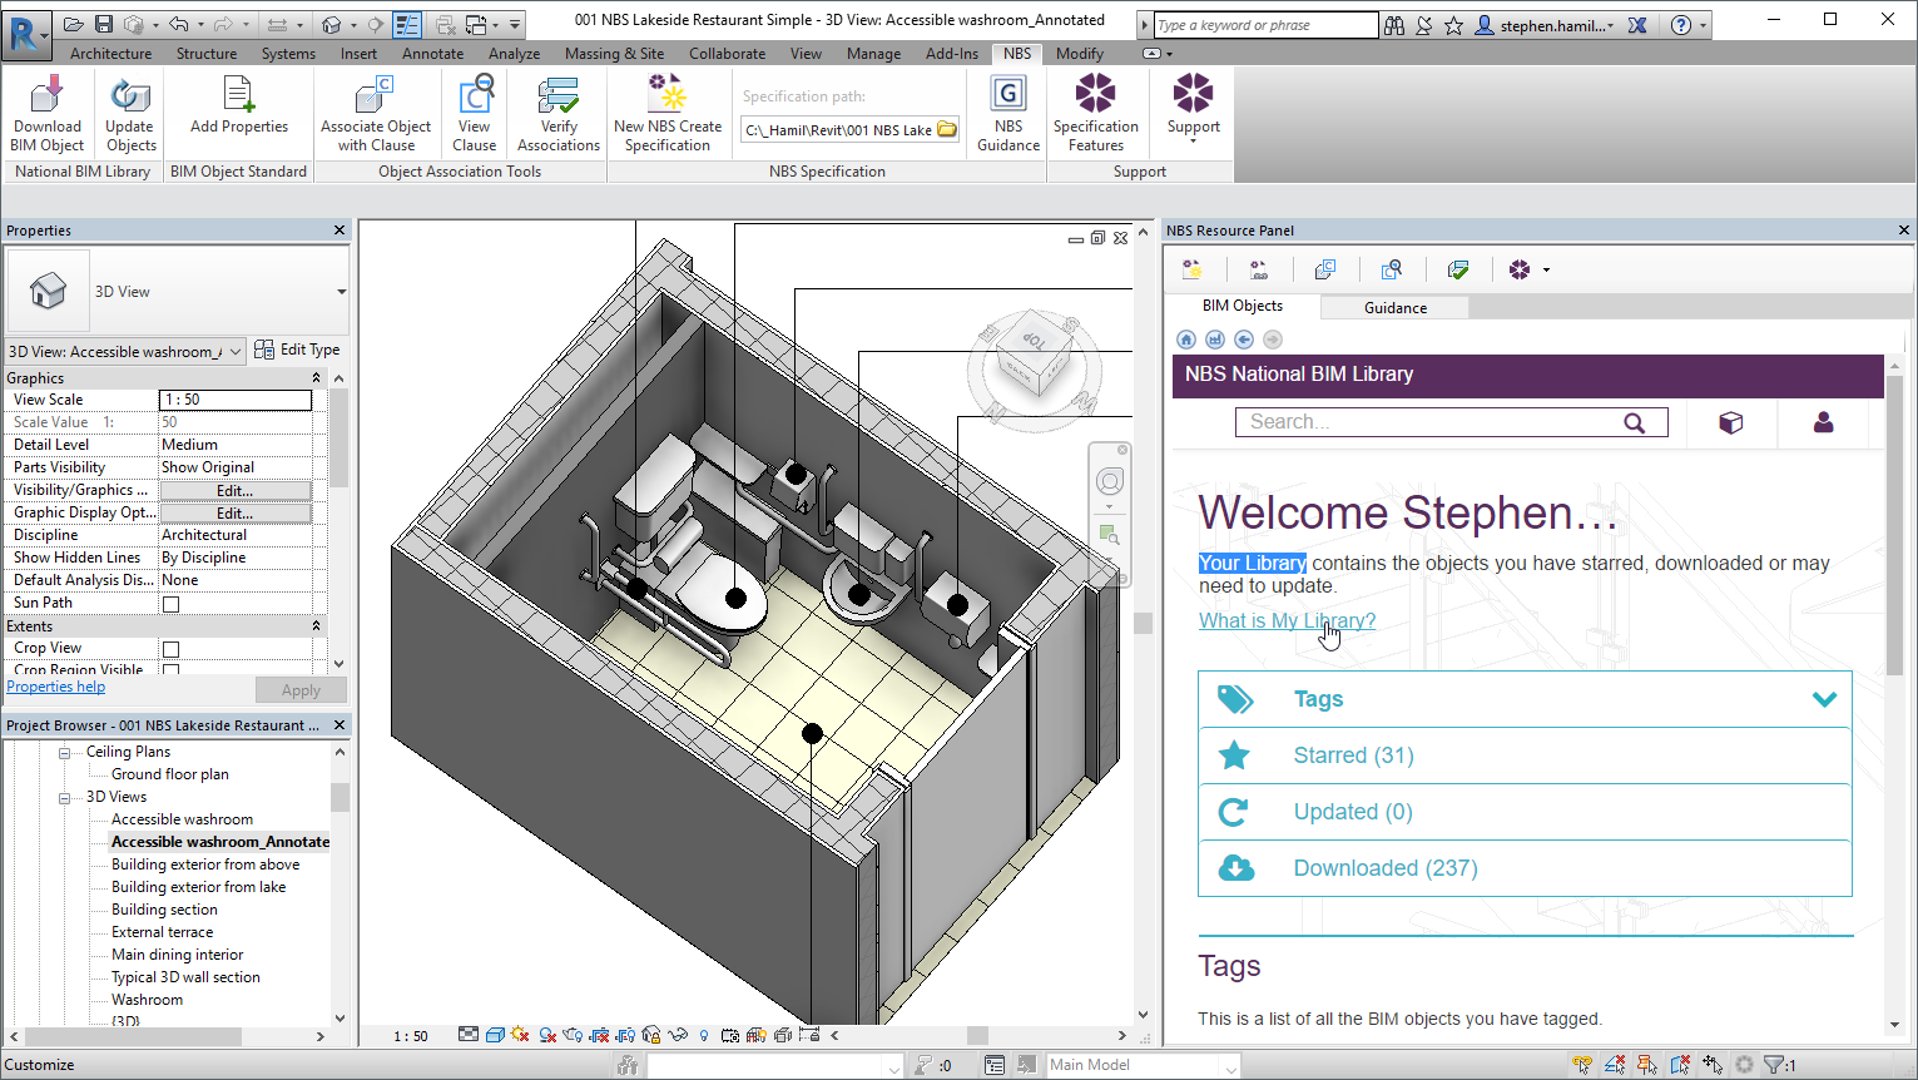This screenshot has height=1080, width=1918.
Task: Toggle the Crop View checkbox
Action: [171, 649]
